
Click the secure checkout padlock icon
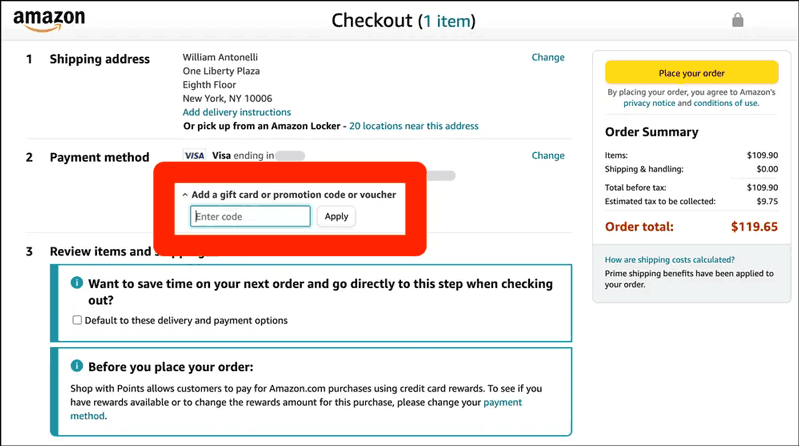point(737,20)
